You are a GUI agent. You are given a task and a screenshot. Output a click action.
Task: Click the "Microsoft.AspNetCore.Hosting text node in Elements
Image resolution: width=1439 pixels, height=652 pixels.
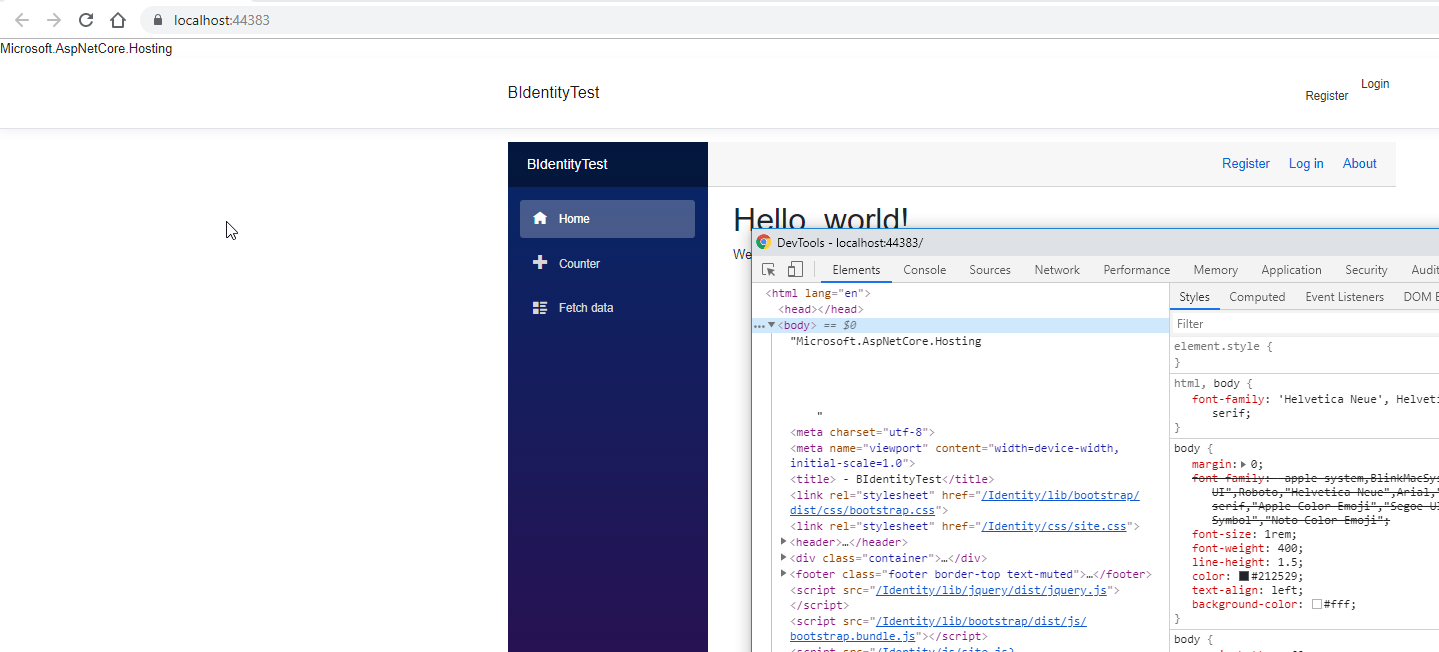point(886,341)
